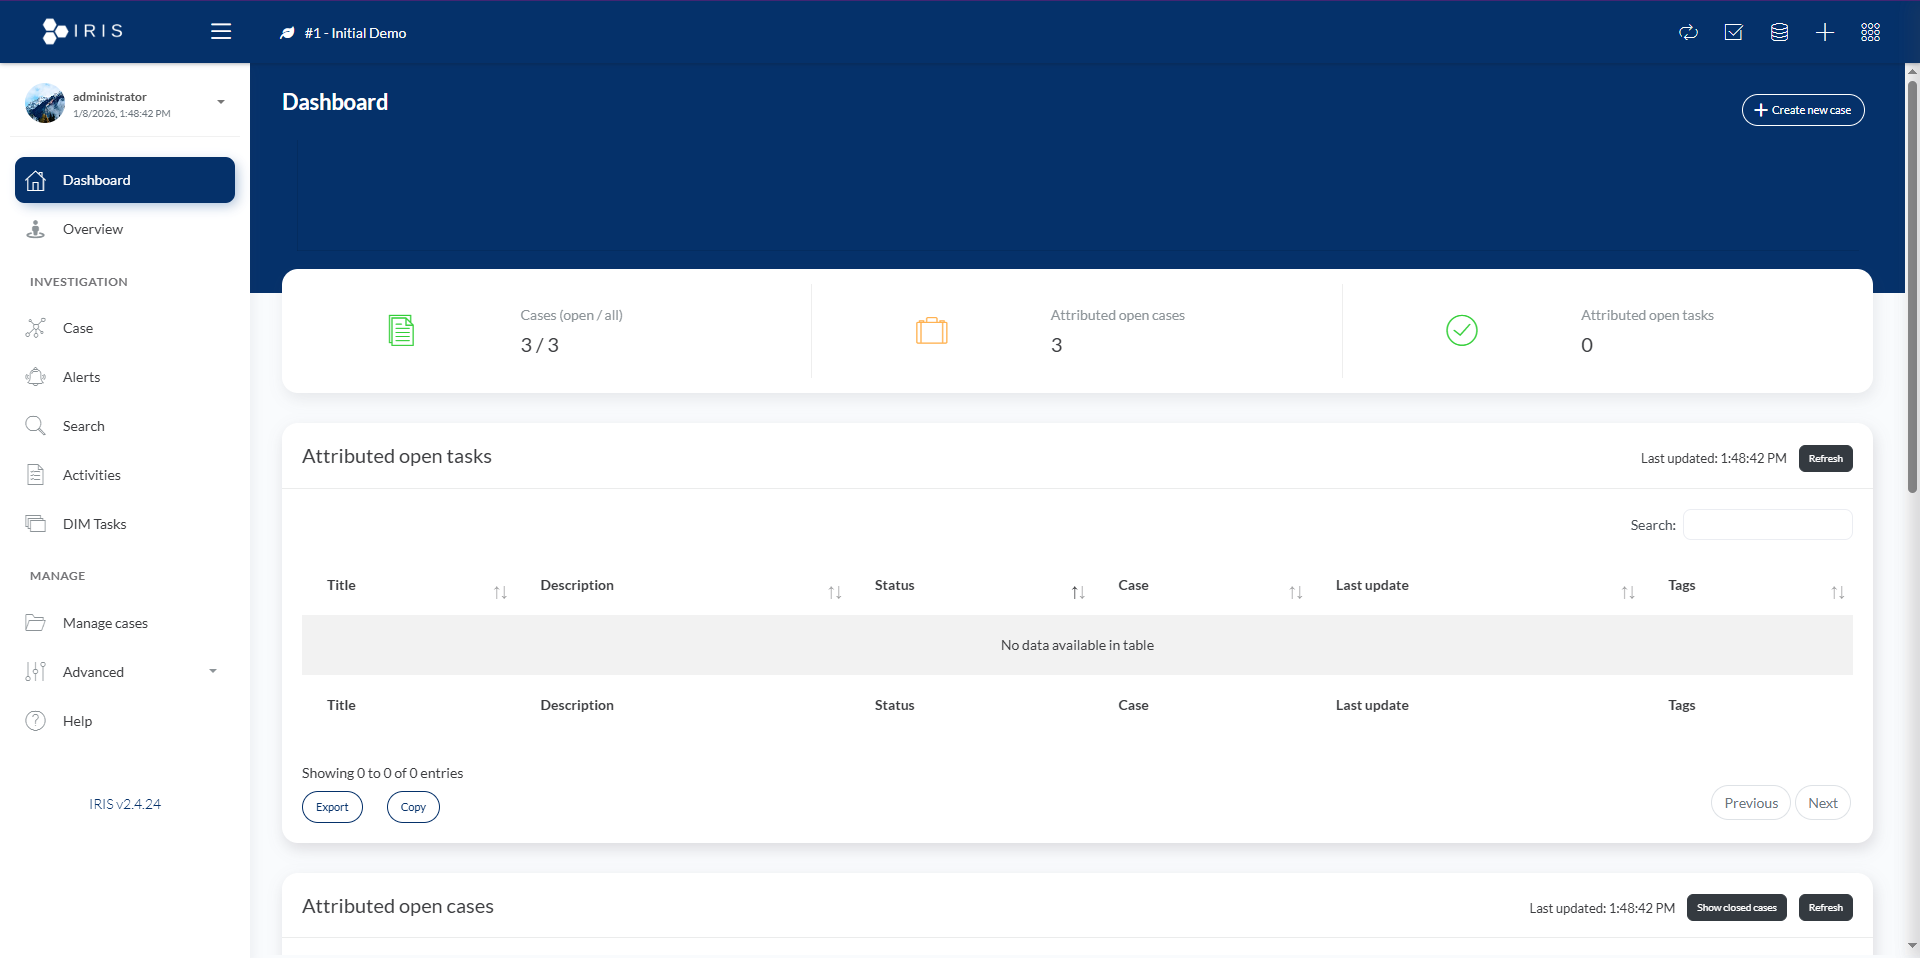Click the Create new case button
The width and height of the screenshot is (1920, 958).
[1802, 110]
